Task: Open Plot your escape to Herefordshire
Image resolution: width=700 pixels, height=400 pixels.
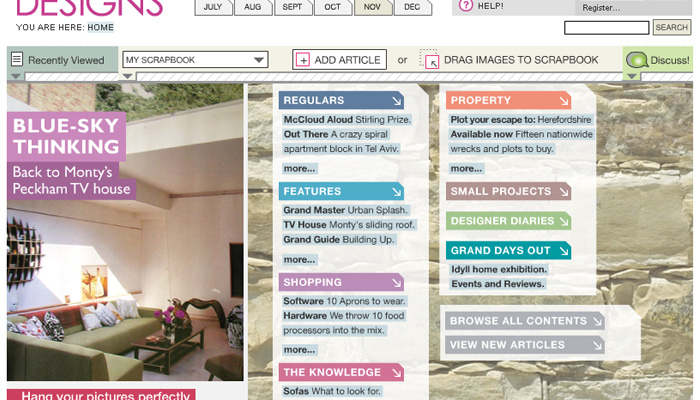Action: tap(521, 120)
